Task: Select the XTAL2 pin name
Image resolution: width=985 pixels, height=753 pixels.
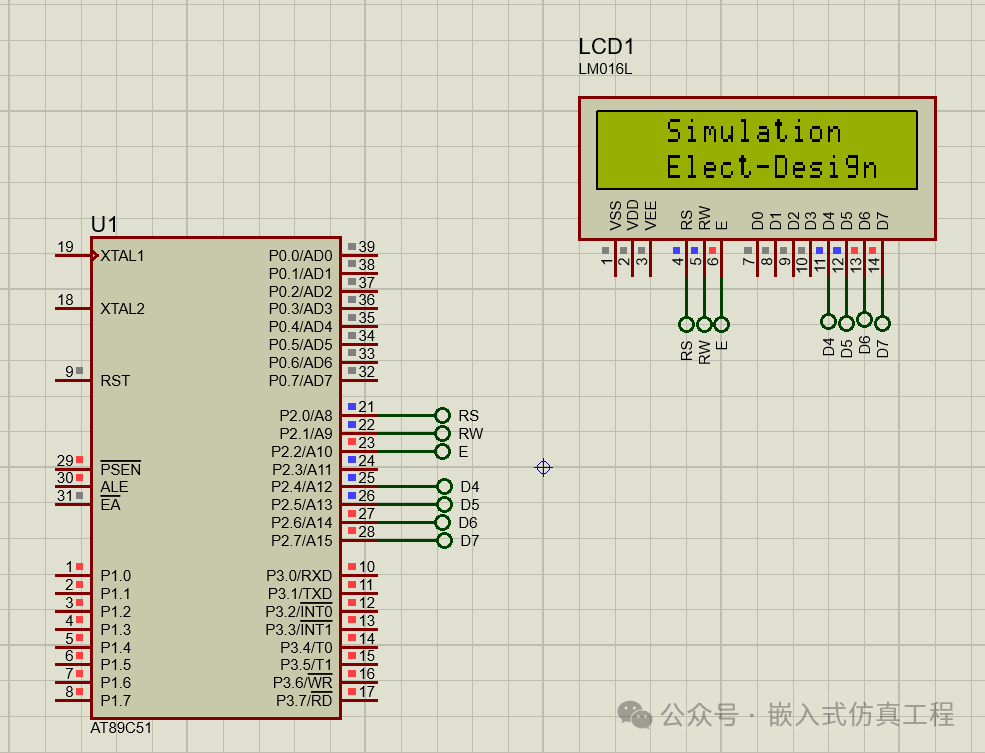Action: click(x=122, y=308)
